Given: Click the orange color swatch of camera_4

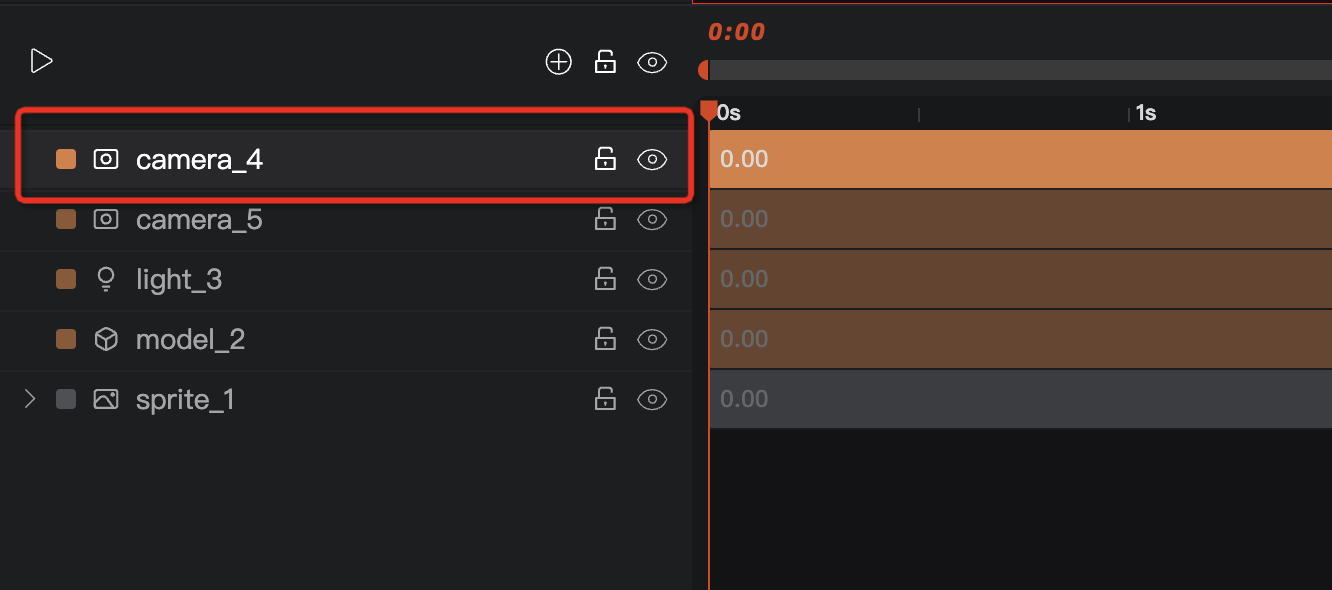Looking at the screenshot, I should click(66, 159).
